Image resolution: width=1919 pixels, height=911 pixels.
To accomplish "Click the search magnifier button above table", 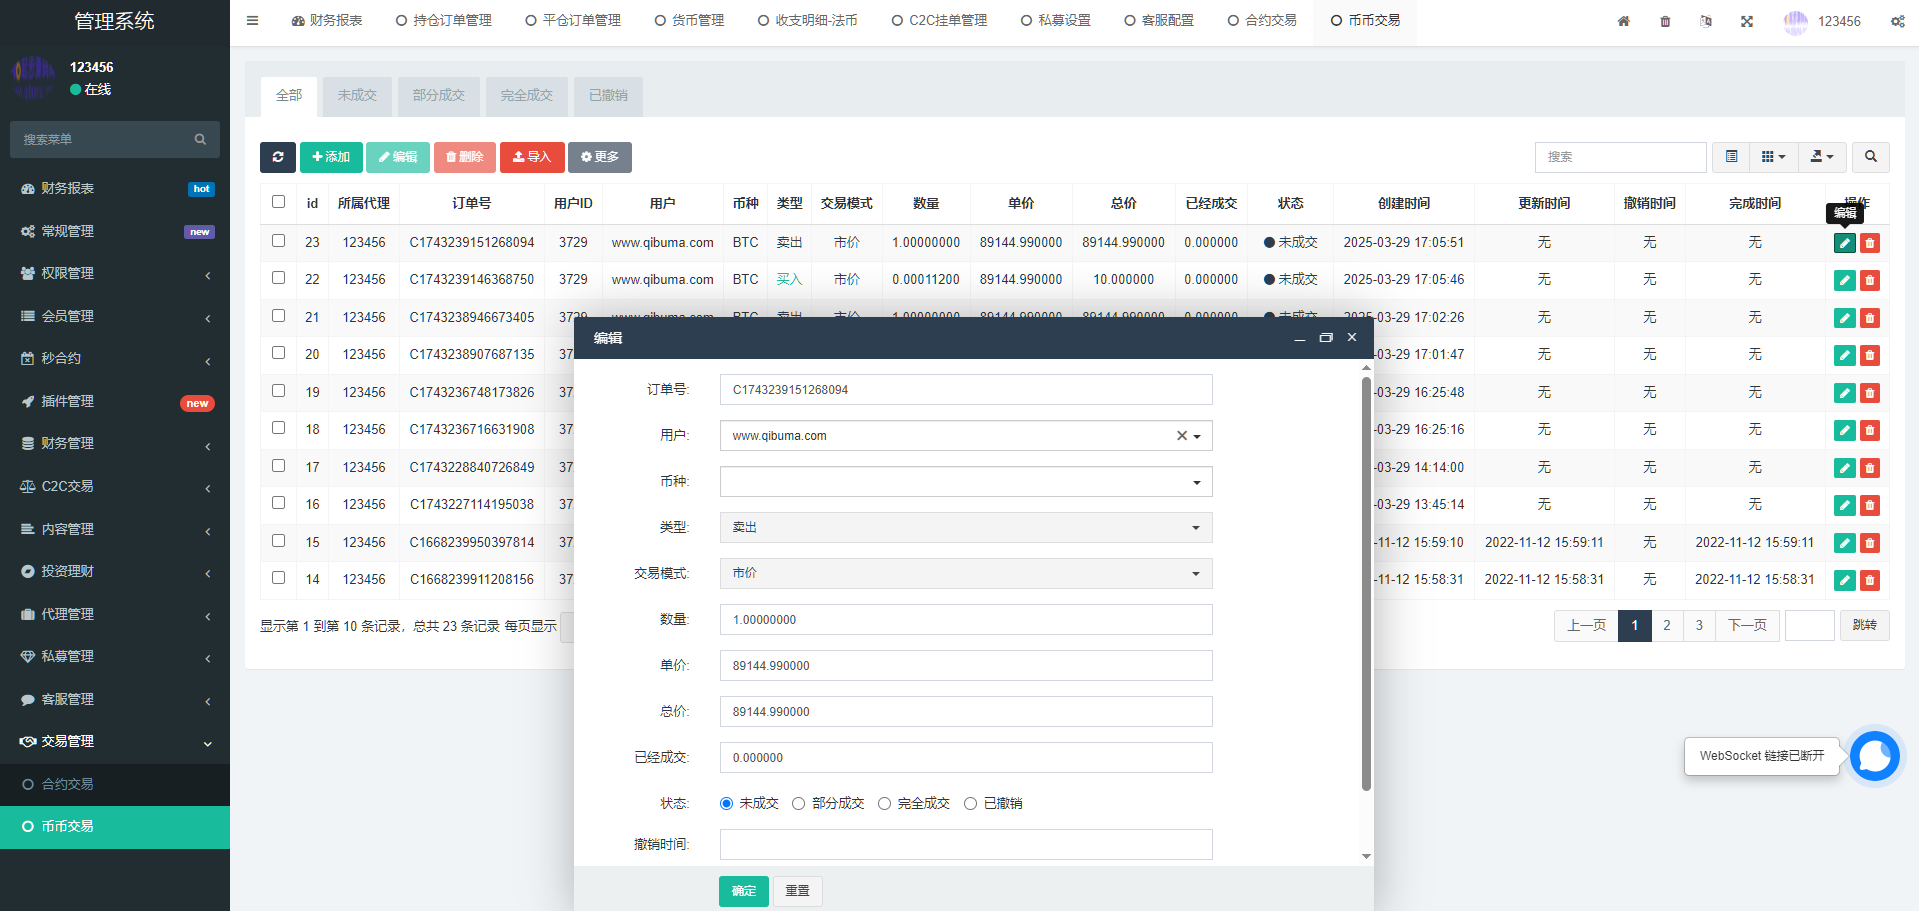I will (x=1870, y=157).
